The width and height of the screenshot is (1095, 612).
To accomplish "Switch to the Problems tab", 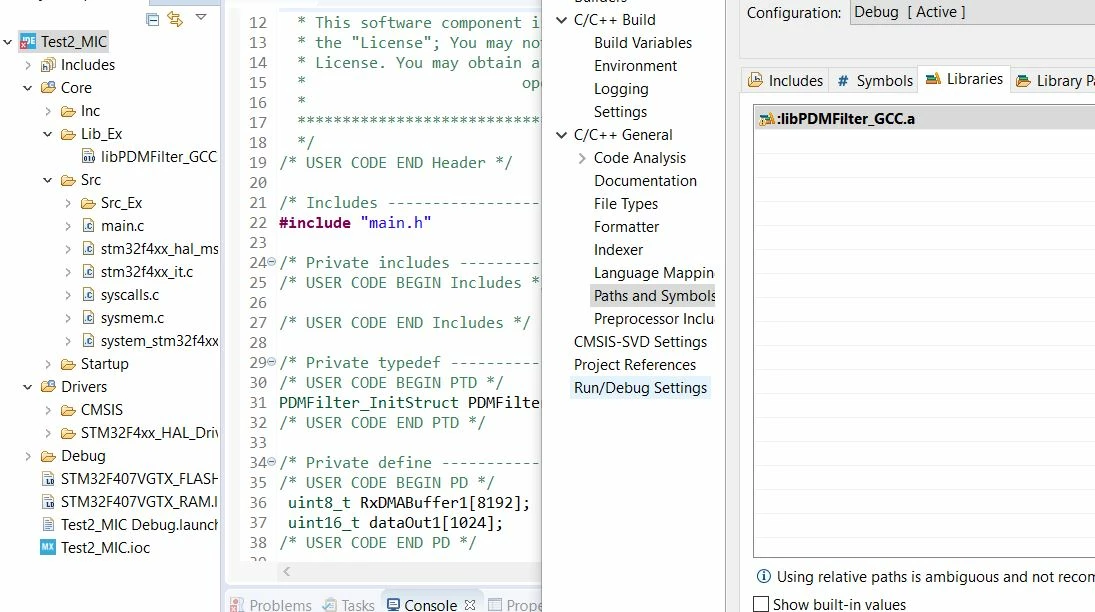I will tap(271, 604).
